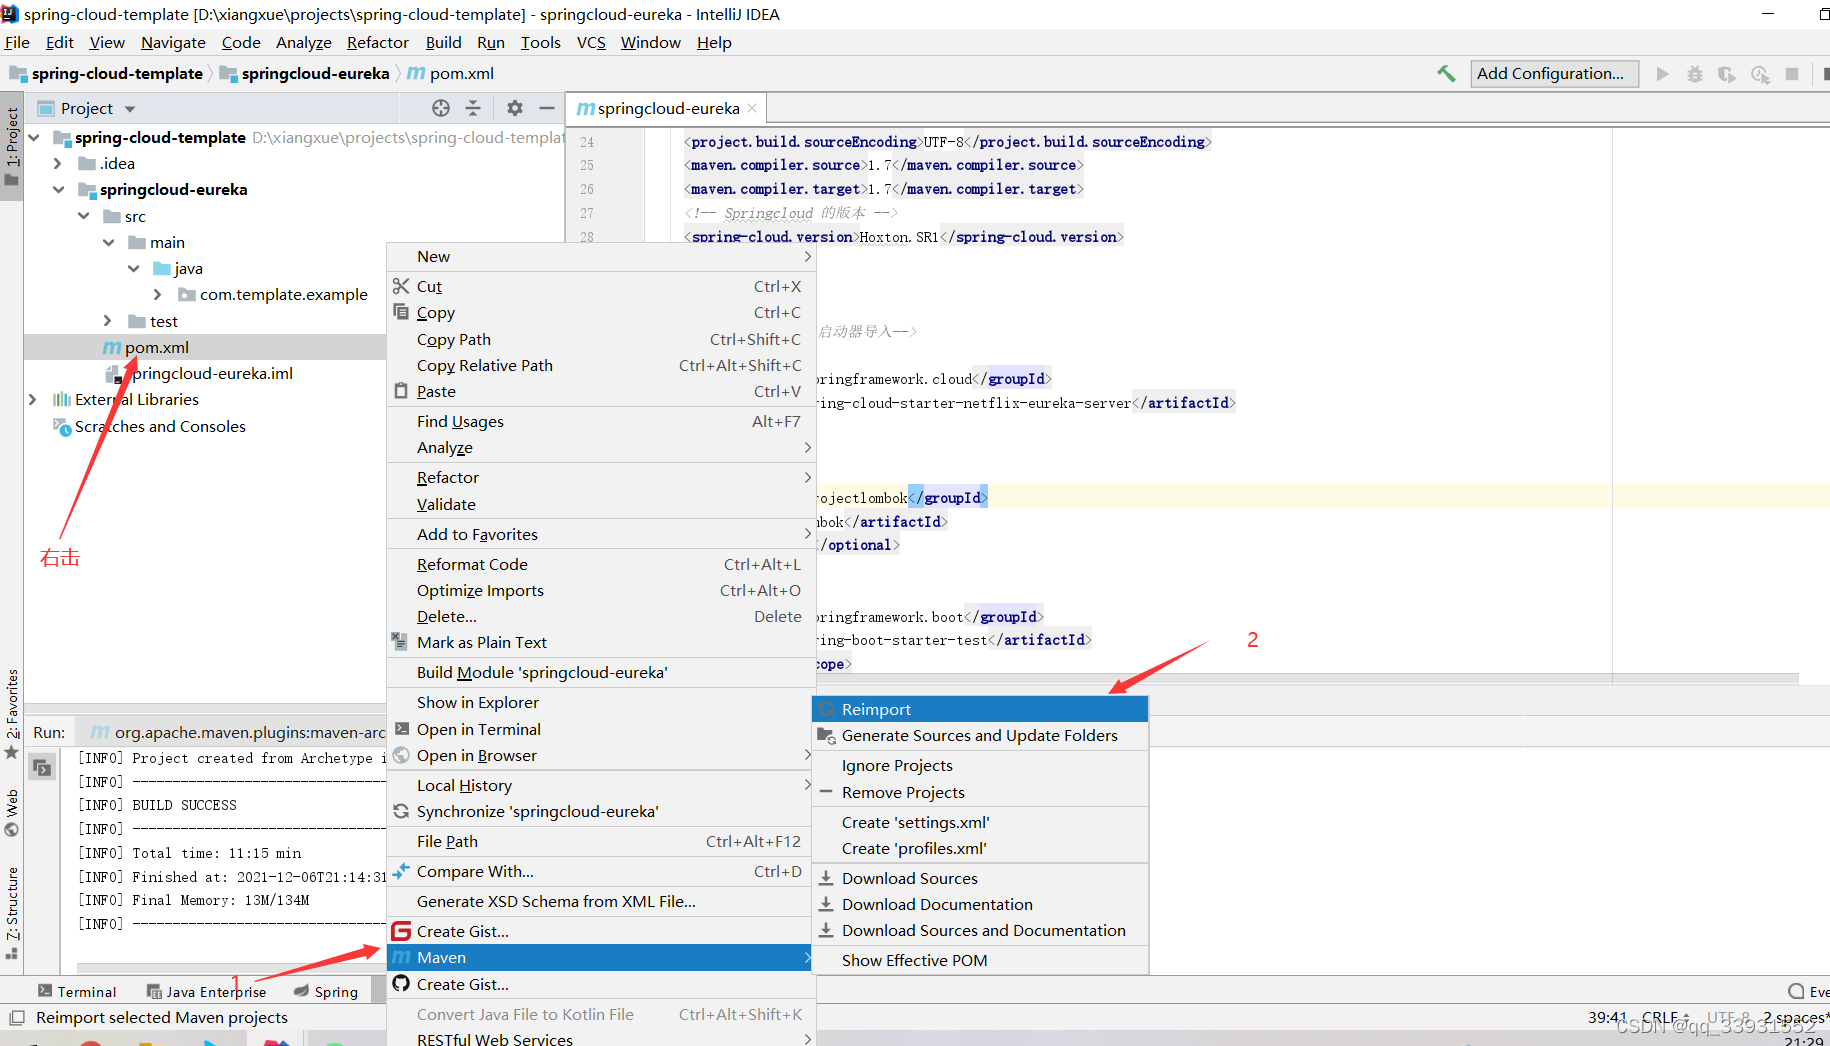Open Project panel settings gear
Viewport: 1830px width, 1046px height.
(514, 108)
